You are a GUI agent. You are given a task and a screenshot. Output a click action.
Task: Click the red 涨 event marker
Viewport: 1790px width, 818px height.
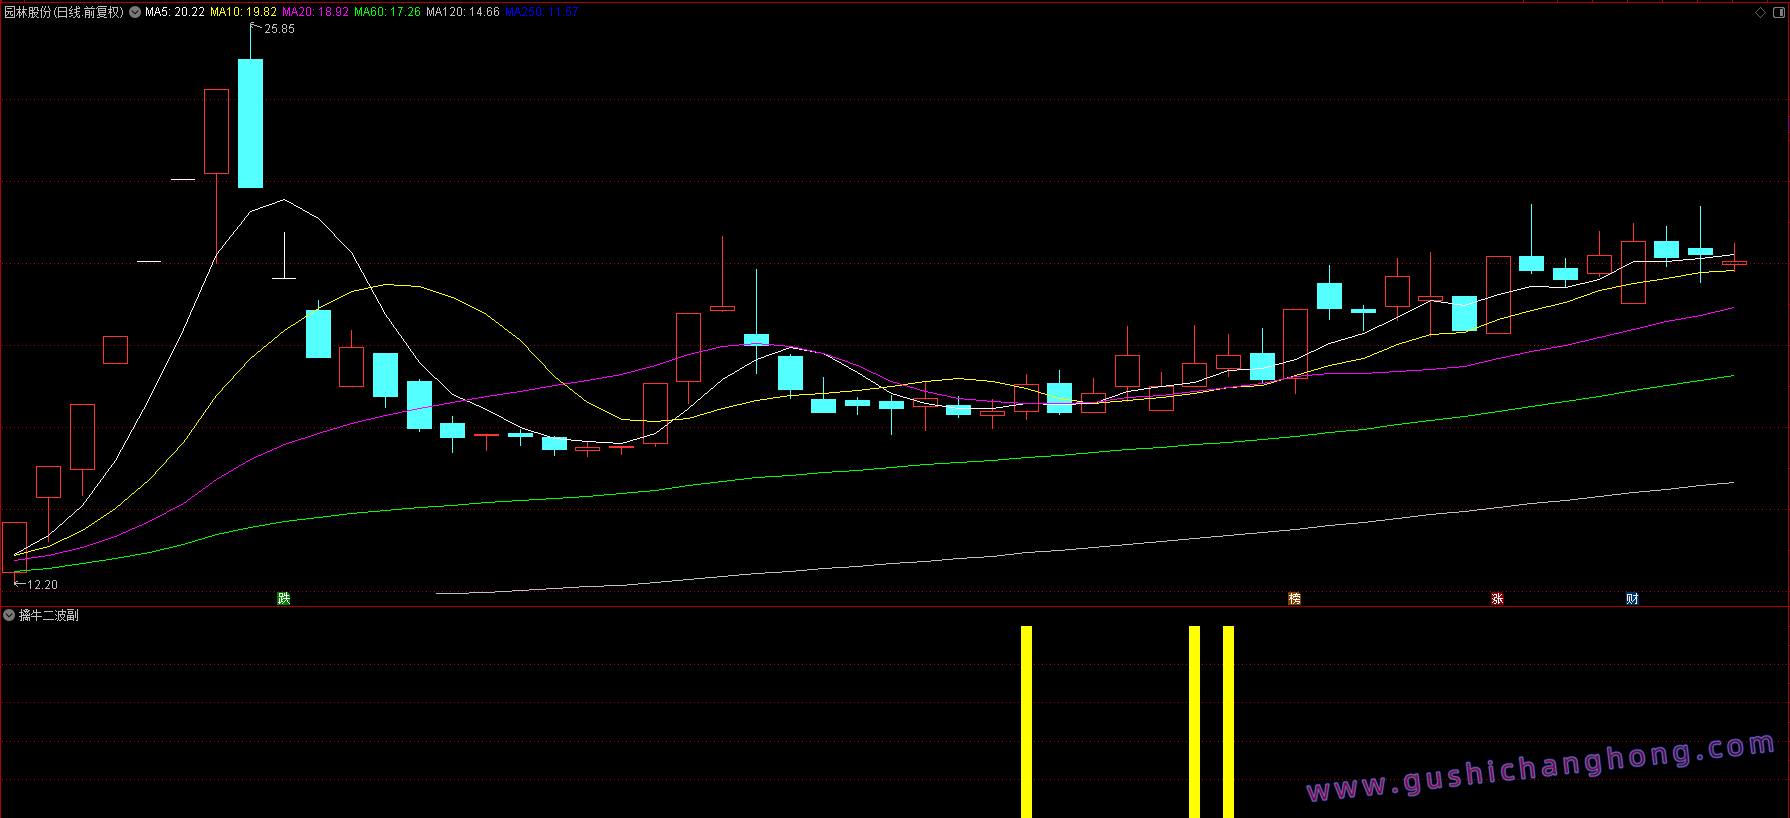(x=1497, y=598)
